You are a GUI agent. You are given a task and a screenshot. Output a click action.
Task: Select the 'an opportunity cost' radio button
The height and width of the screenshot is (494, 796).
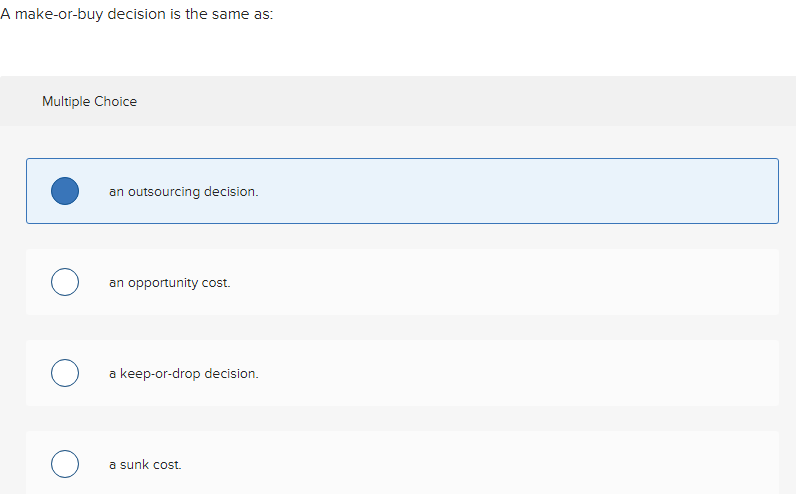tap(65, 282)
